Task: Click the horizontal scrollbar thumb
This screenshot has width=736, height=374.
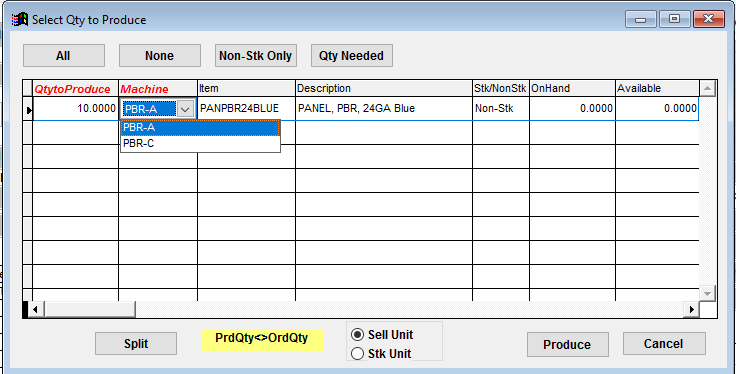Action: coord(90,309)
